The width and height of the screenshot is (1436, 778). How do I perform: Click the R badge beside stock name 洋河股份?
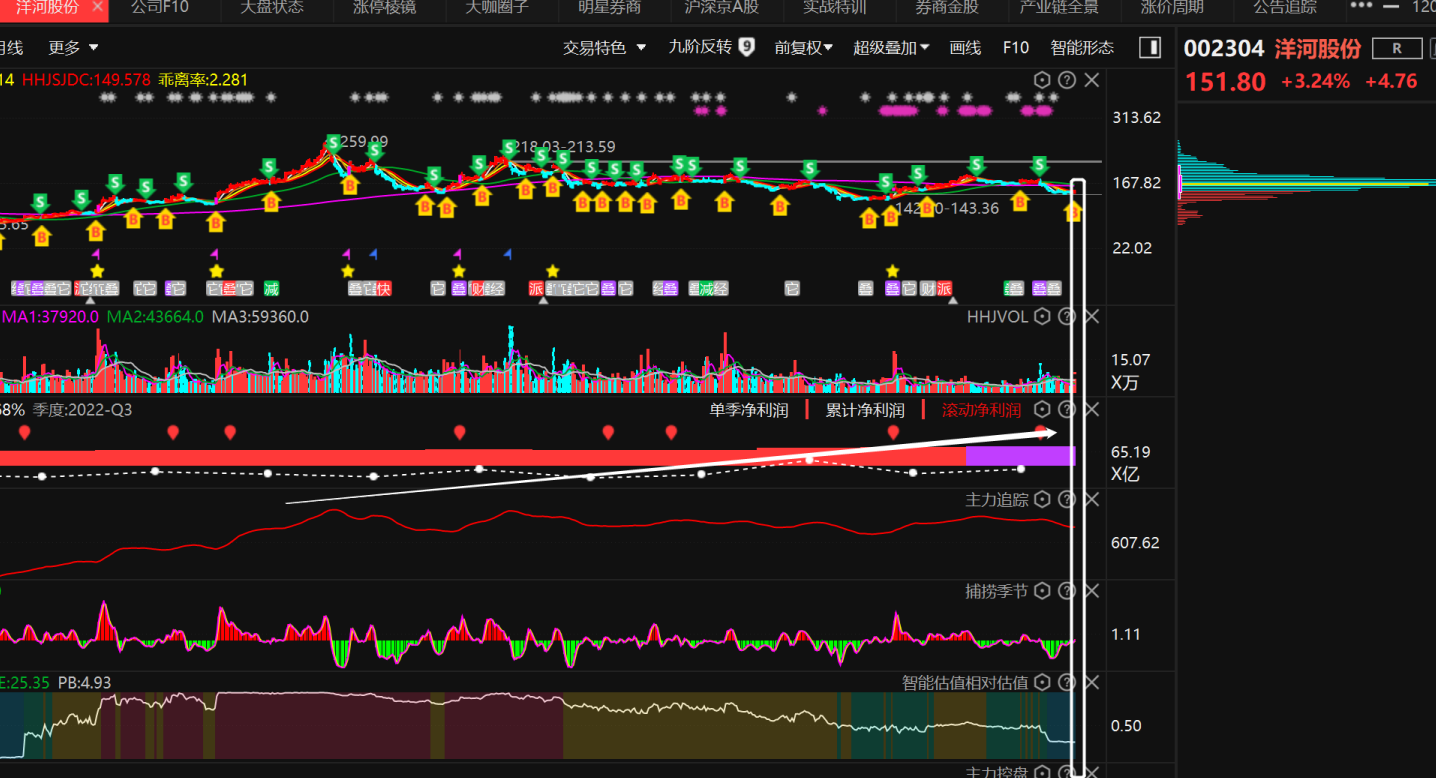click(x=1397, y=48)
